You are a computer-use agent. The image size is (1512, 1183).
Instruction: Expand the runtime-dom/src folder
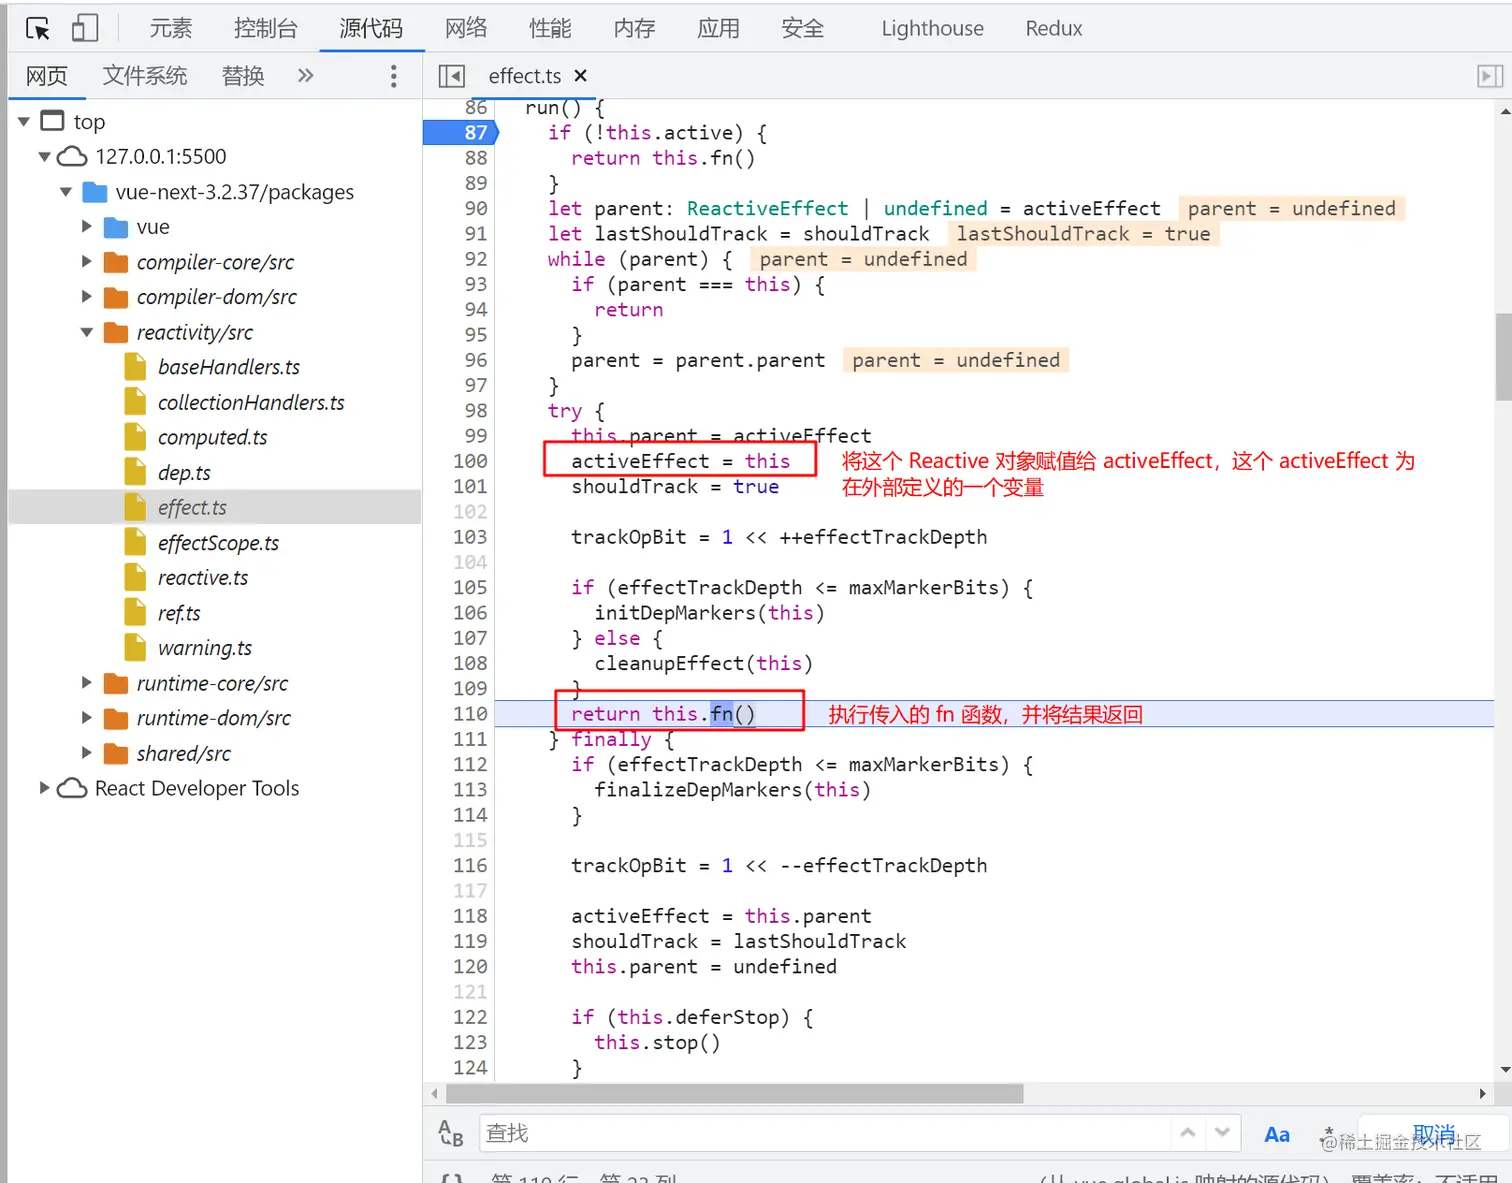87,718
